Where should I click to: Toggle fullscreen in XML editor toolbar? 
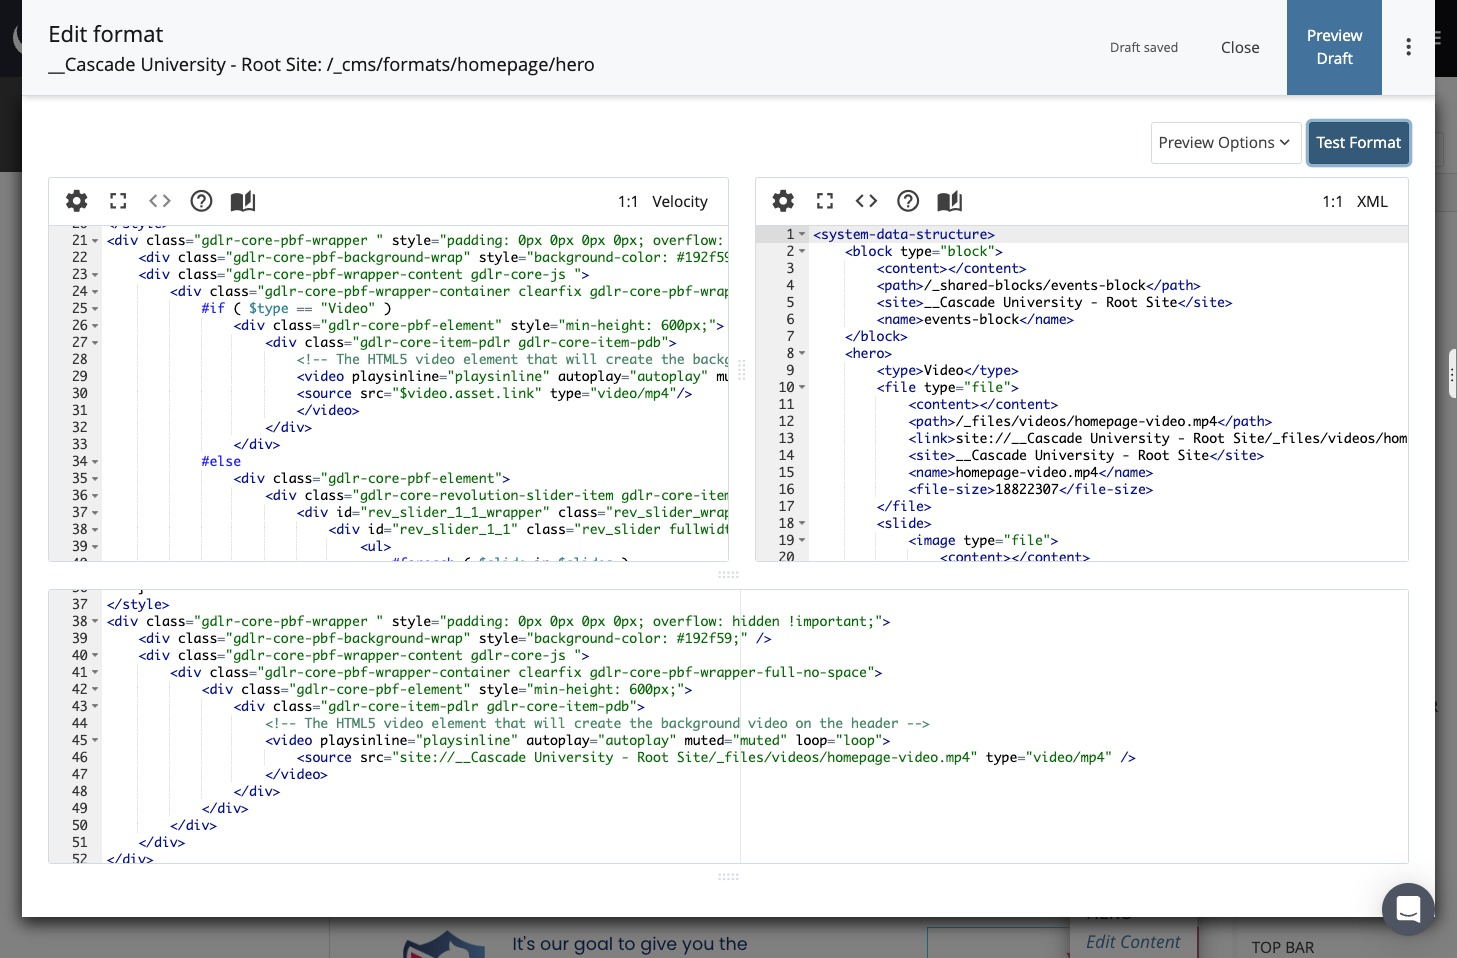tap(825, 201)
